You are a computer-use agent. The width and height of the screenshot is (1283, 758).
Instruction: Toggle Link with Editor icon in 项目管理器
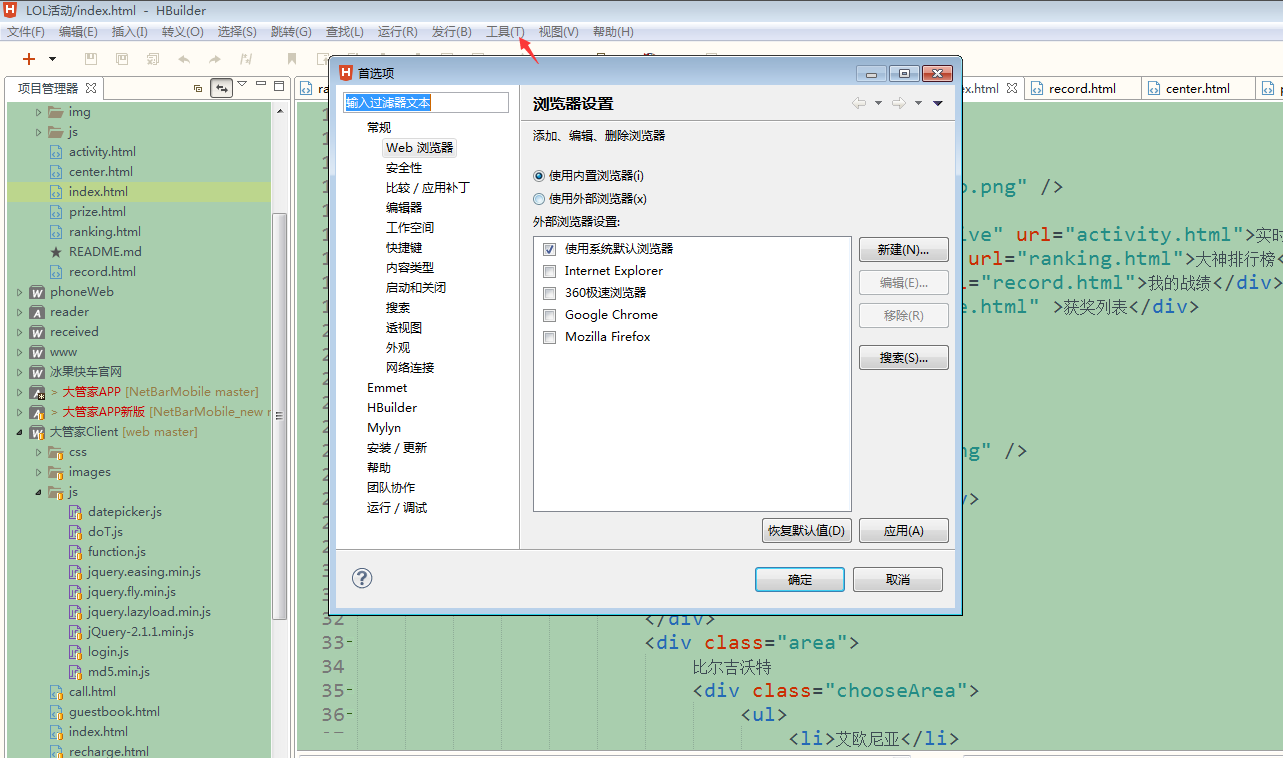point(221,88)
